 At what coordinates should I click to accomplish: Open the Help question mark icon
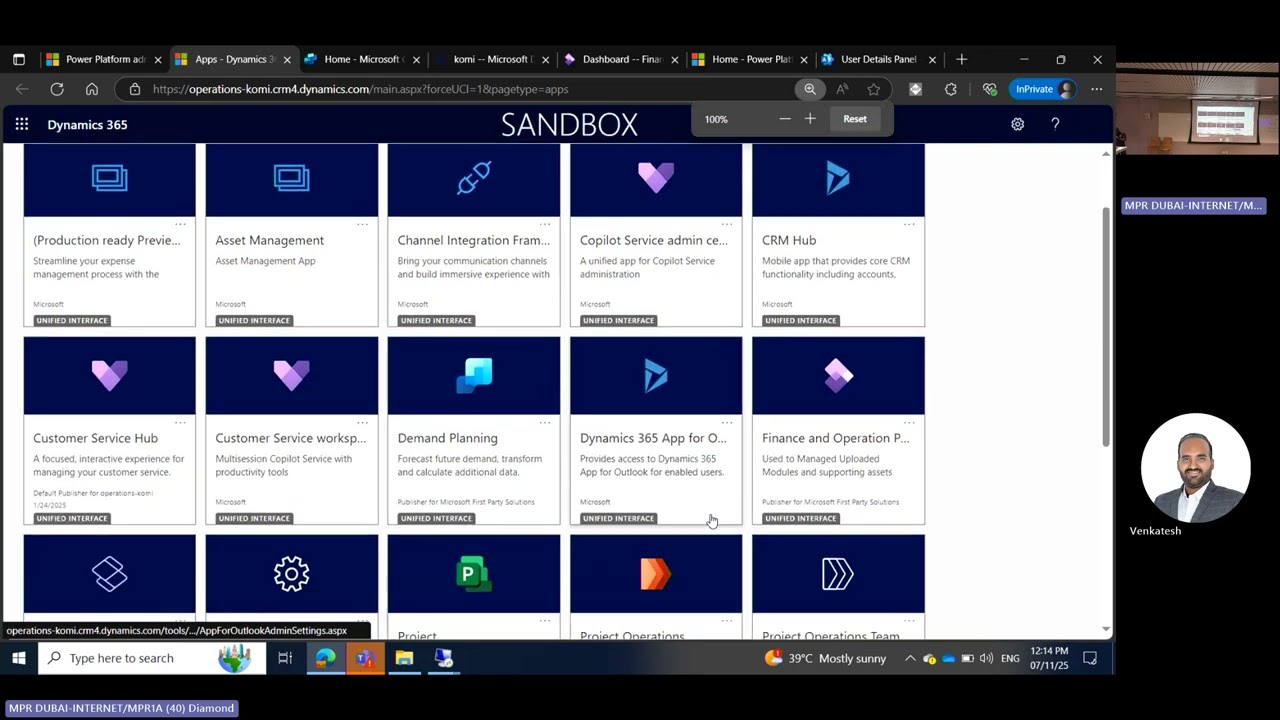pos(1055,124)
